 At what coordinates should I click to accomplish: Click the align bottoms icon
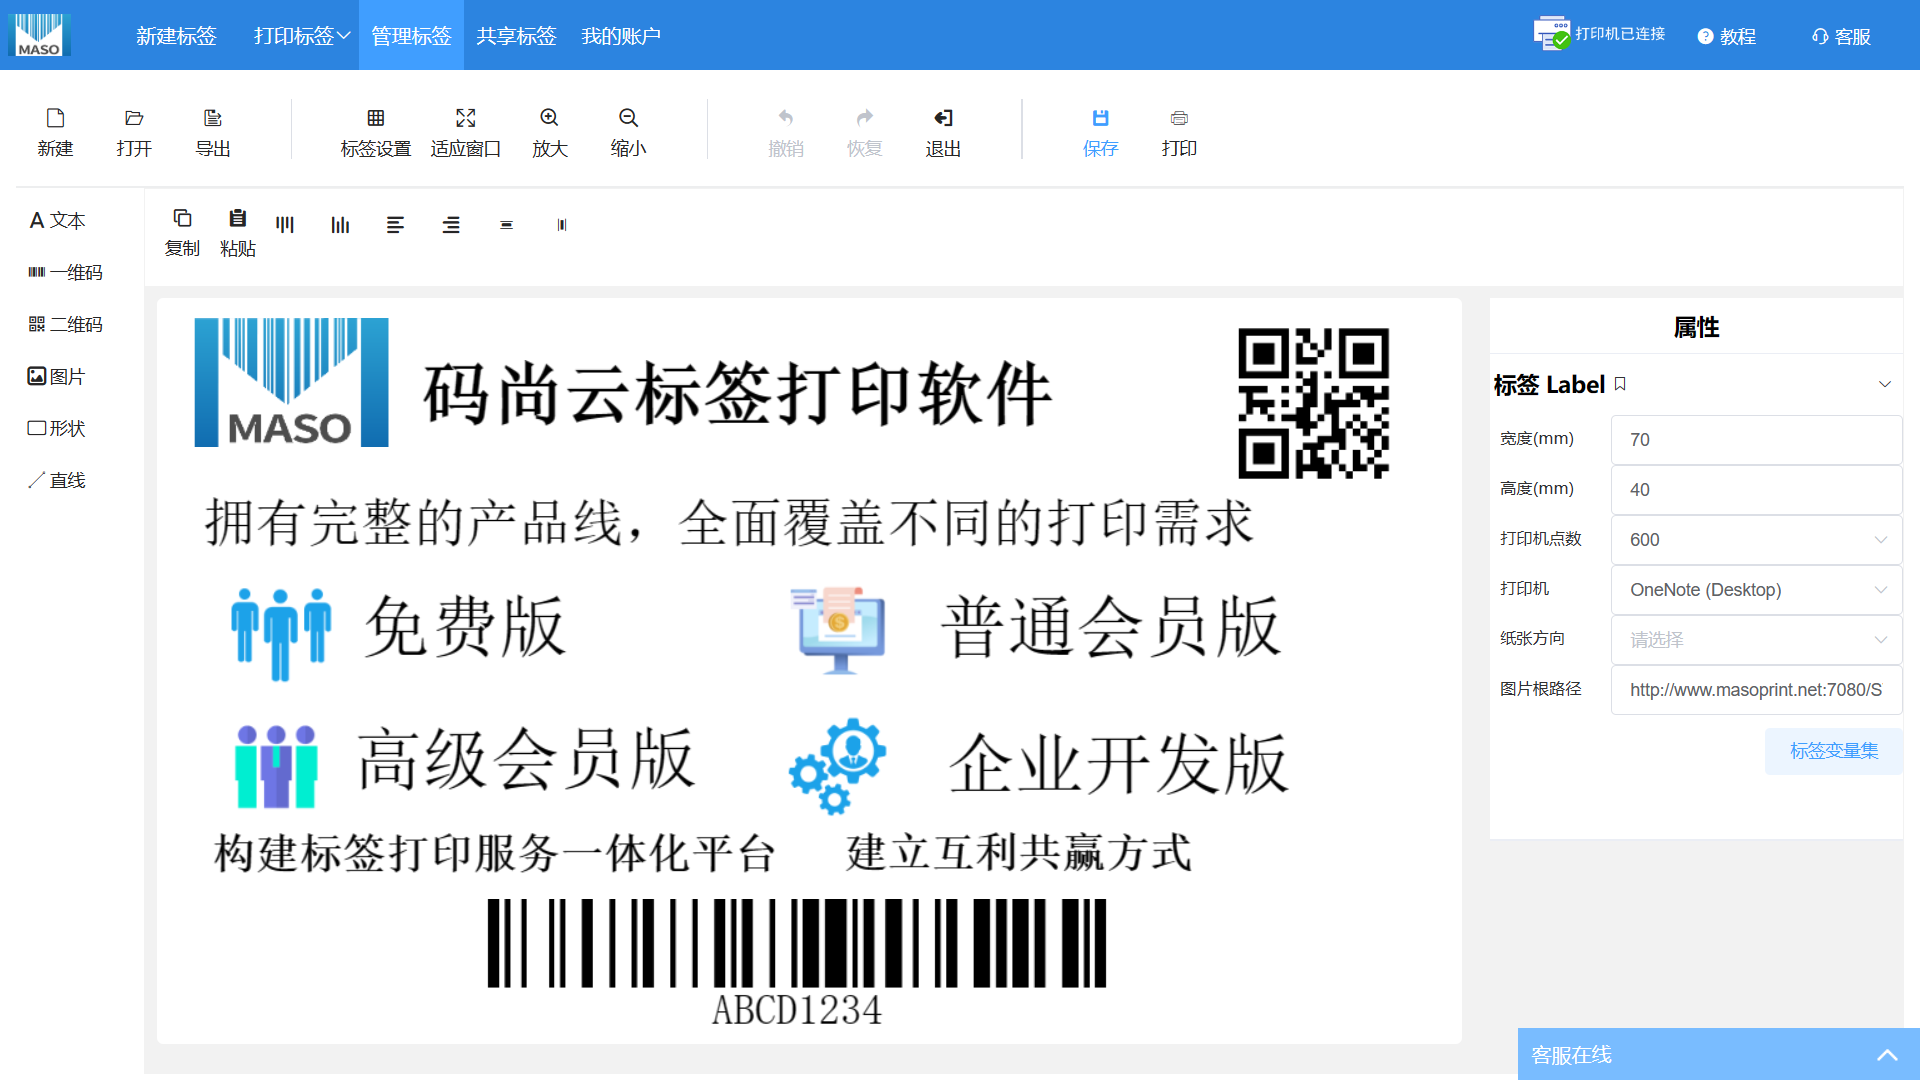[x=340, y=225]
